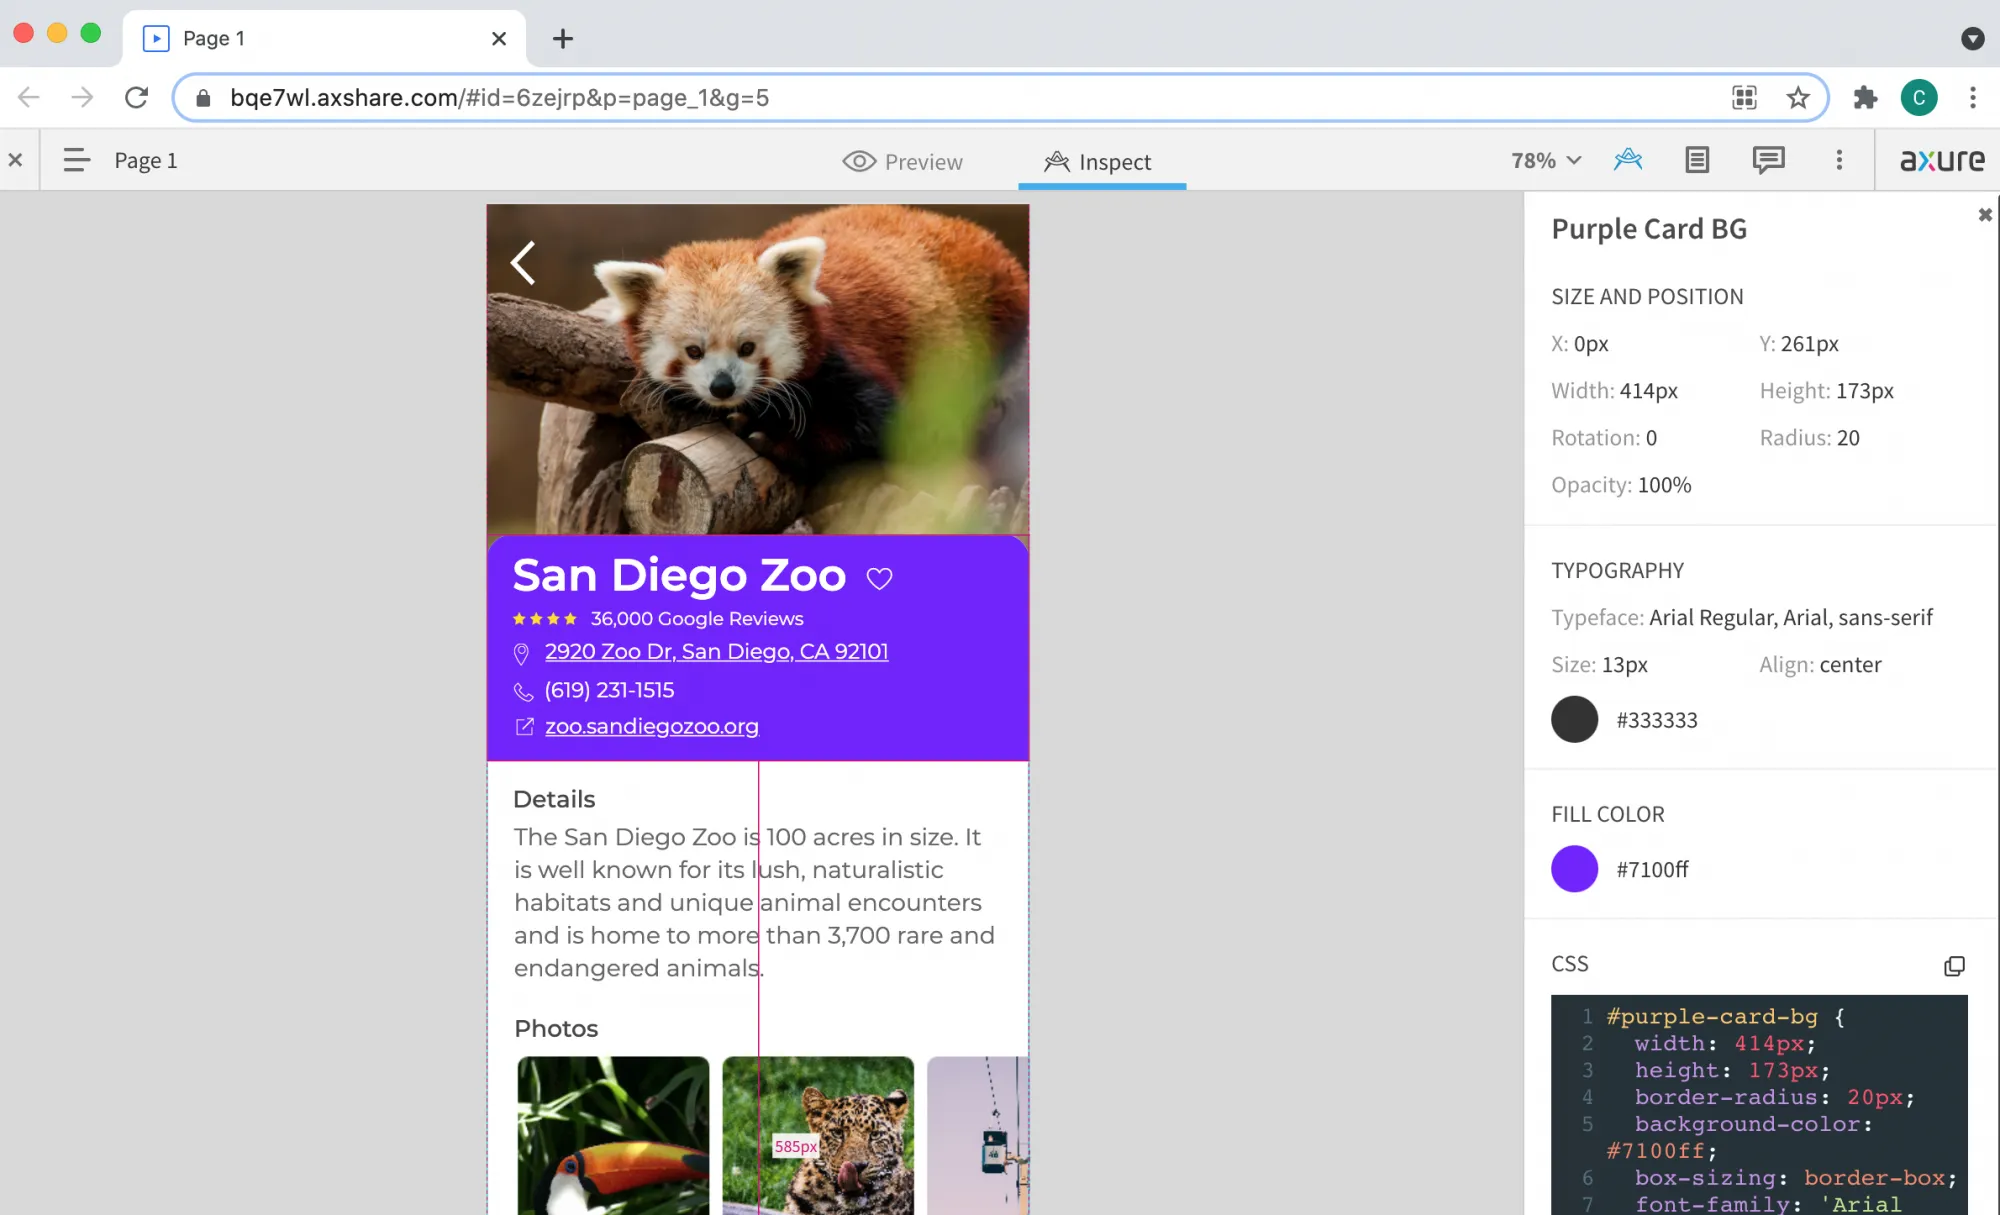Click the #333333 typography color swatch
The width and height of the screenshot is (2000, 1215).
tap(1574, 720)
